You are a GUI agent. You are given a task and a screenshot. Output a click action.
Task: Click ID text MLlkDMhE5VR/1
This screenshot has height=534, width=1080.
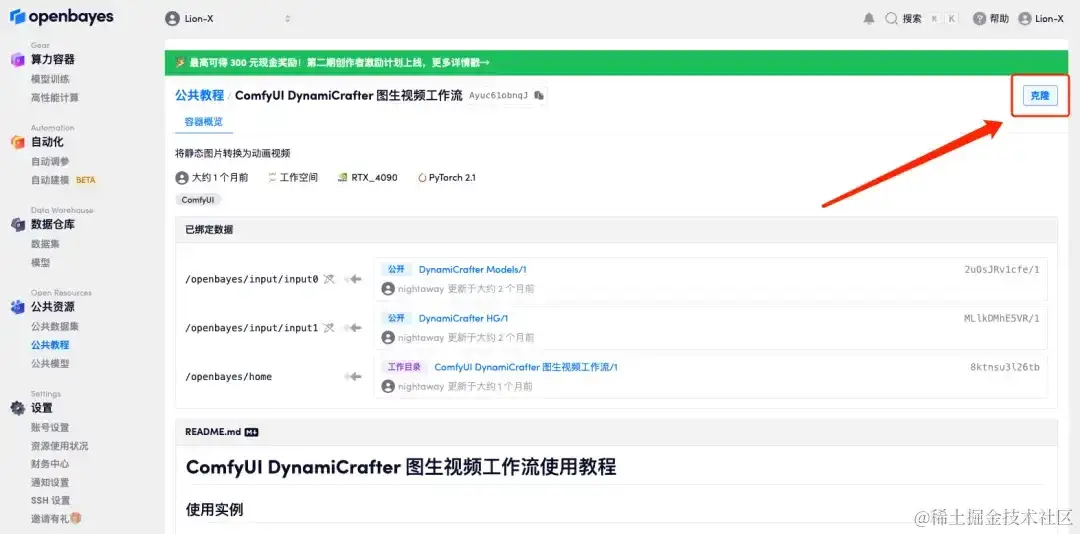coord(1001,318)
